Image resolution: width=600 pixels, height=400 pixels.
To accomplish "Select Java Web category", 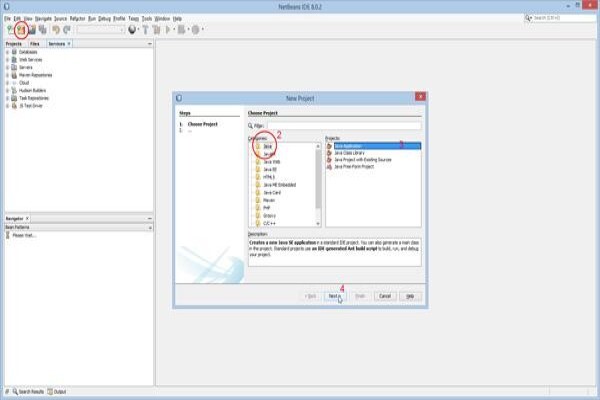I will [272, 162].
